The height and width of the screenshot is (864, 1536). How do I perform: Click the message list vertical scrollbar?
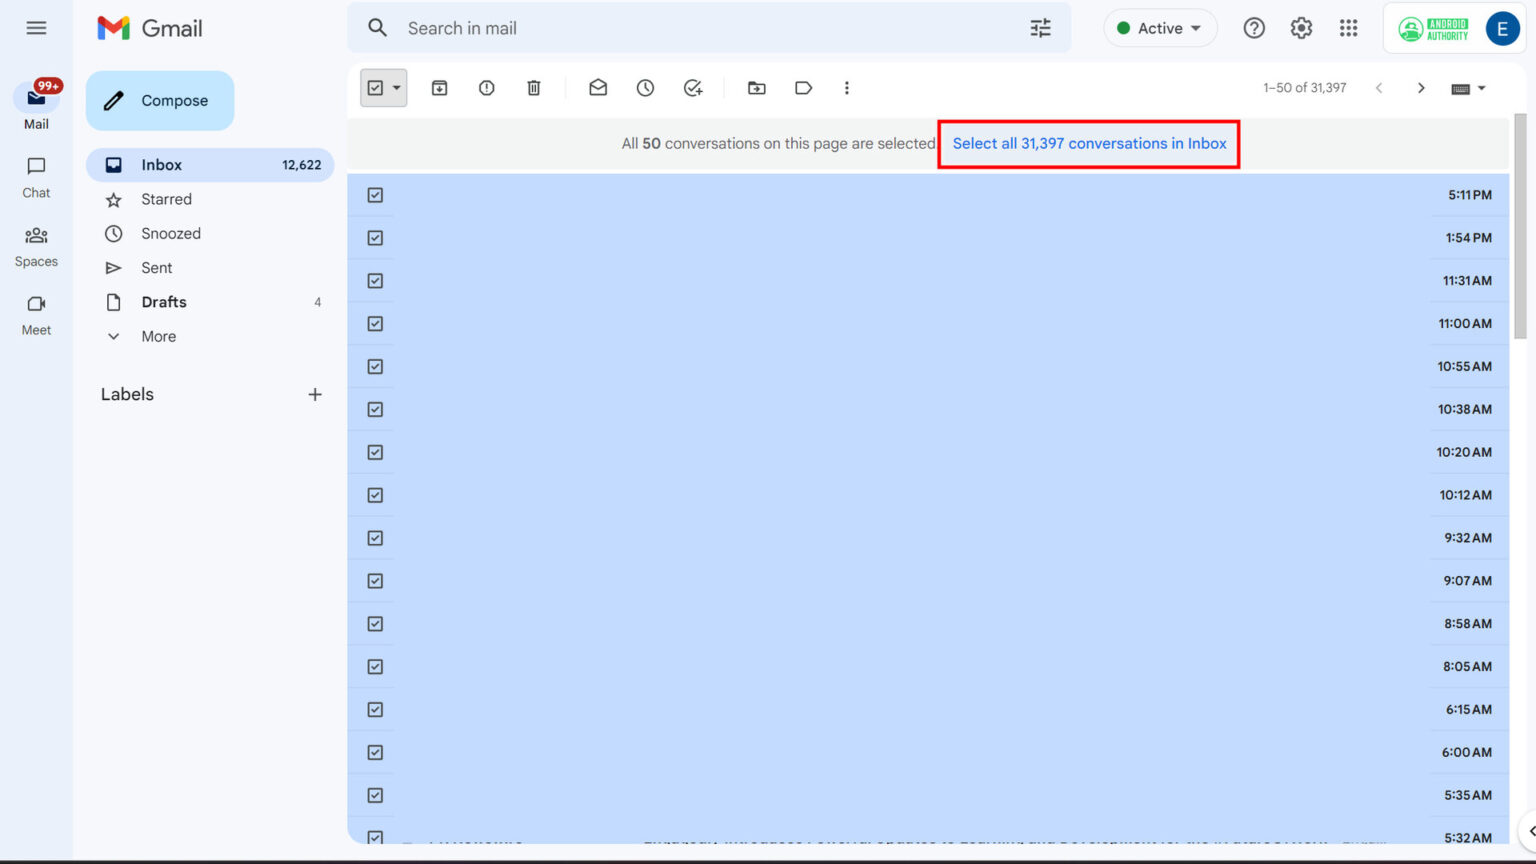1520,227
